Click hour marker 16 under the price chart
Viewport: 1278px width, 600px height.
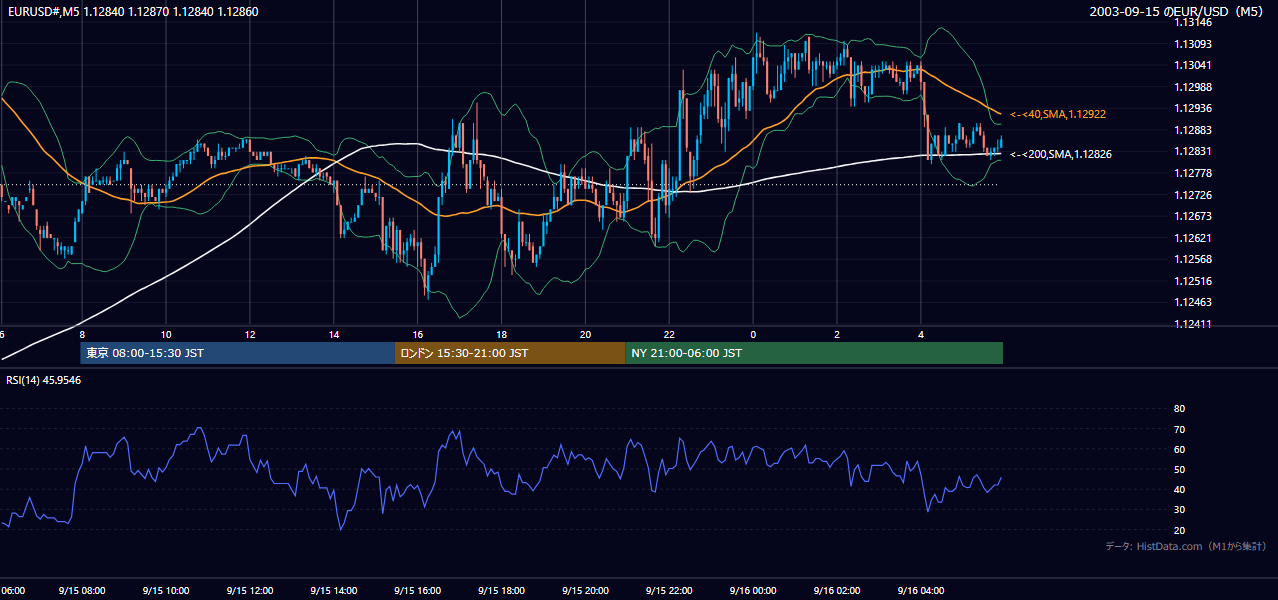pyautogui.click(x=418, y=334)
